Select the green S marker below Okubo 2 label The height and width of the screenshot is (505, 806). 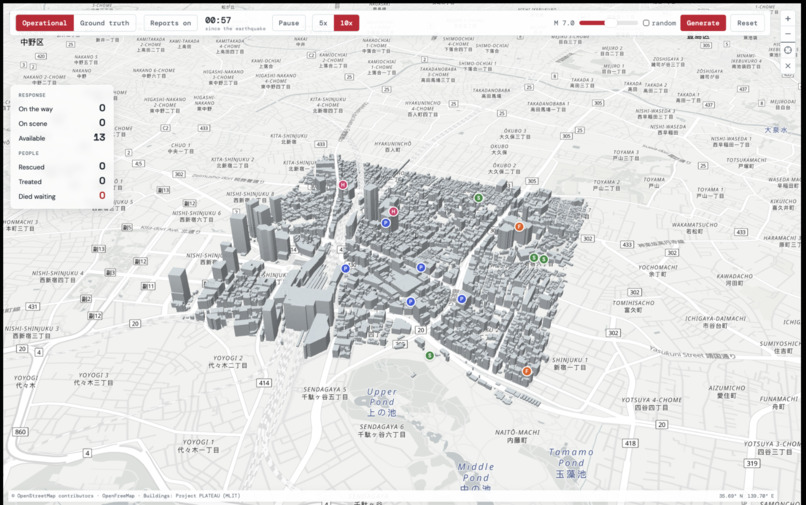point(479,198)
